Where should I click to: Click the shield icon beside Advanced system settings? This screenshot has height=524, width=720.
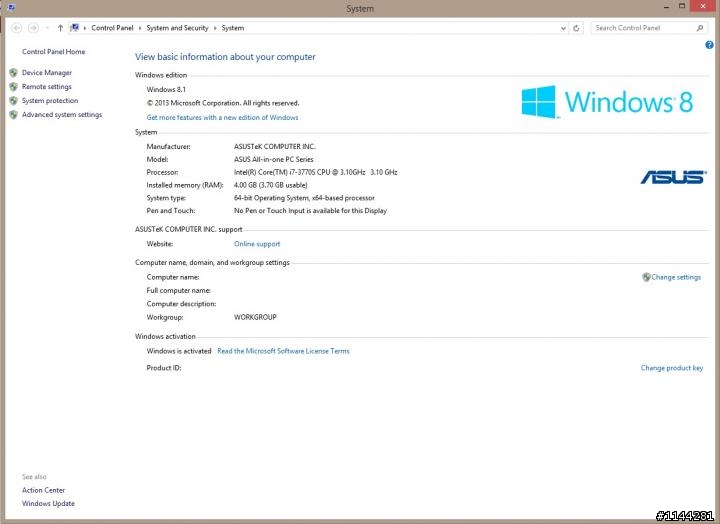point(13,115)
